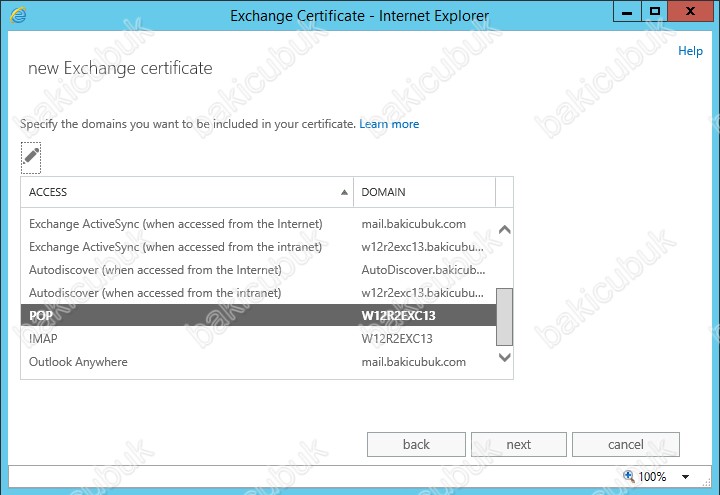Click mail.bakicubuk.com in Outlook Anywhere row
Screen dimensions: 720x495
414,361
